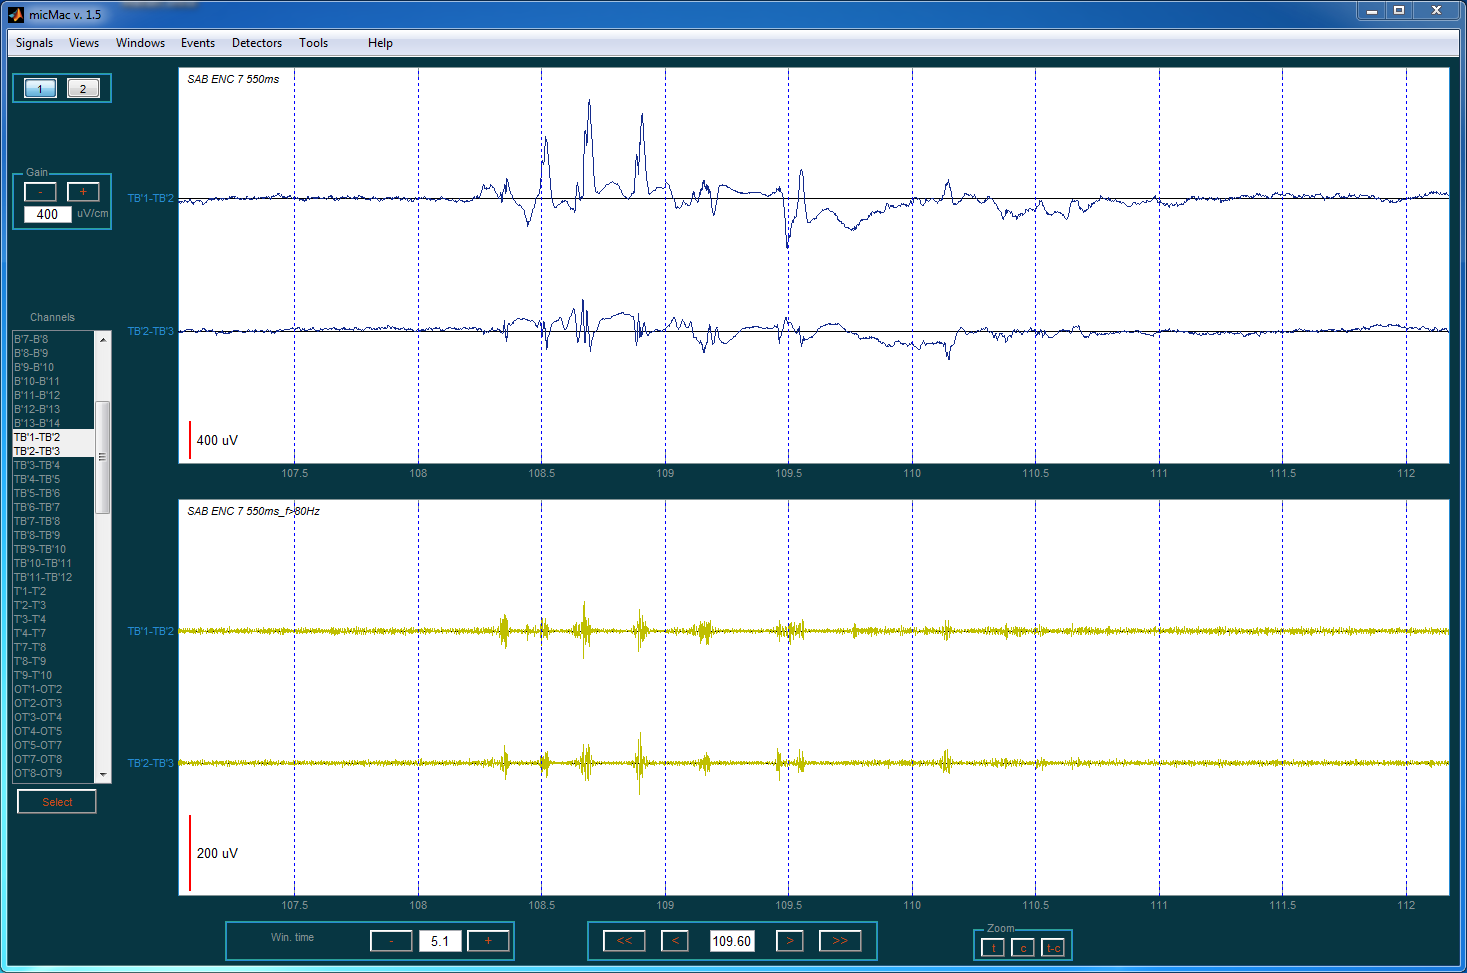Image resolution: width=1467 pixels, height=973 pixels.
Task: Click channel list scroll up arrow
Action: click(102, 340)
